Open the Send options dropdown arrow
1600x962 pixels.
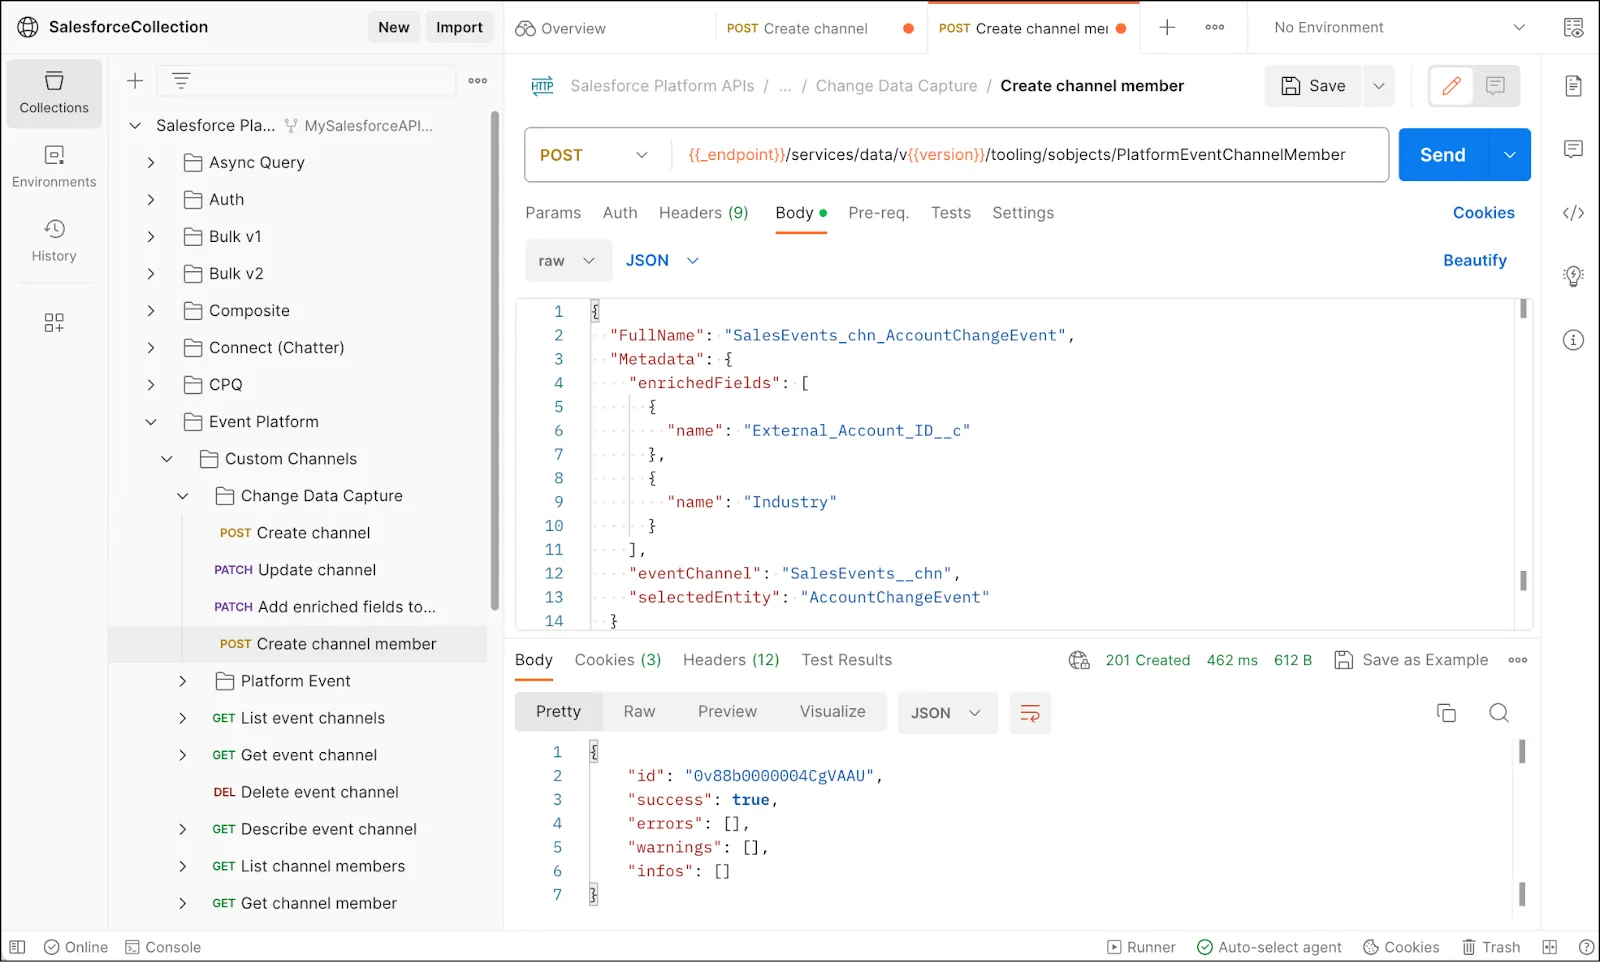[1510, 155]
